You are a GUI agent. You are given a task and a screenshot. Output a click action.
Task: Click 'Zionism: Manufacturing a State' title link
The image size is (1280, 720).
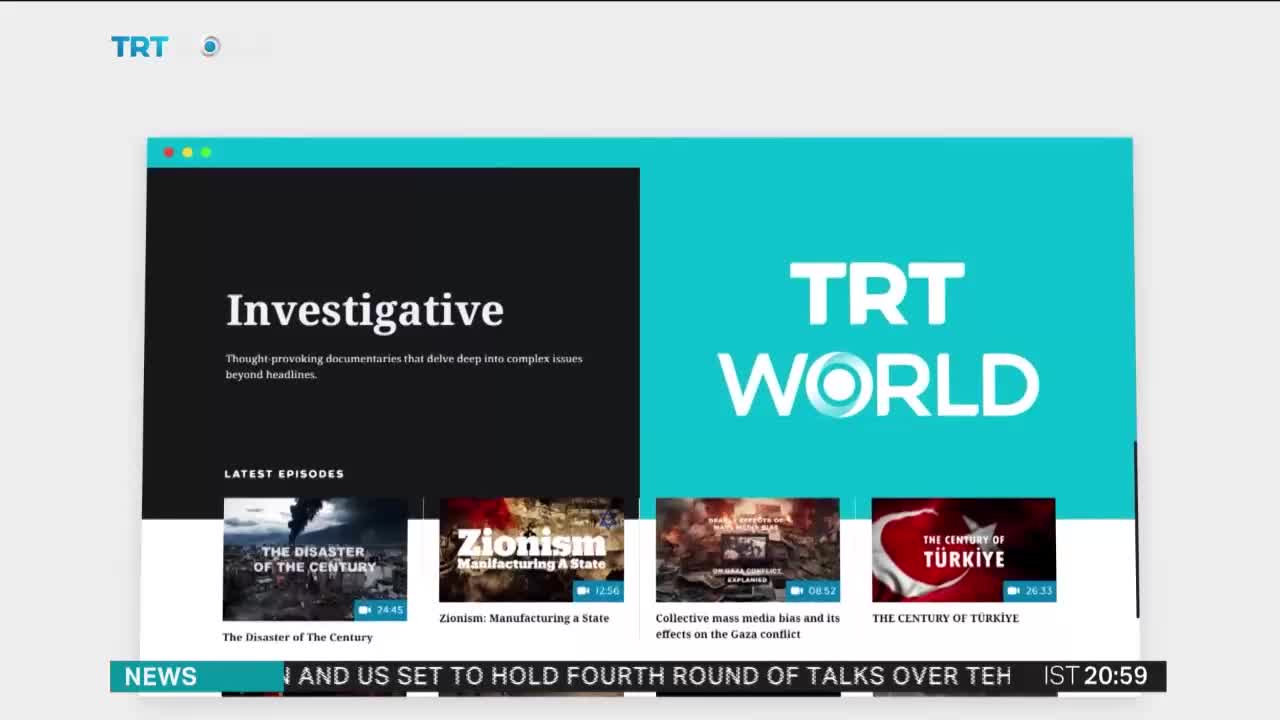pyautogui.click(x=524, y=618)
